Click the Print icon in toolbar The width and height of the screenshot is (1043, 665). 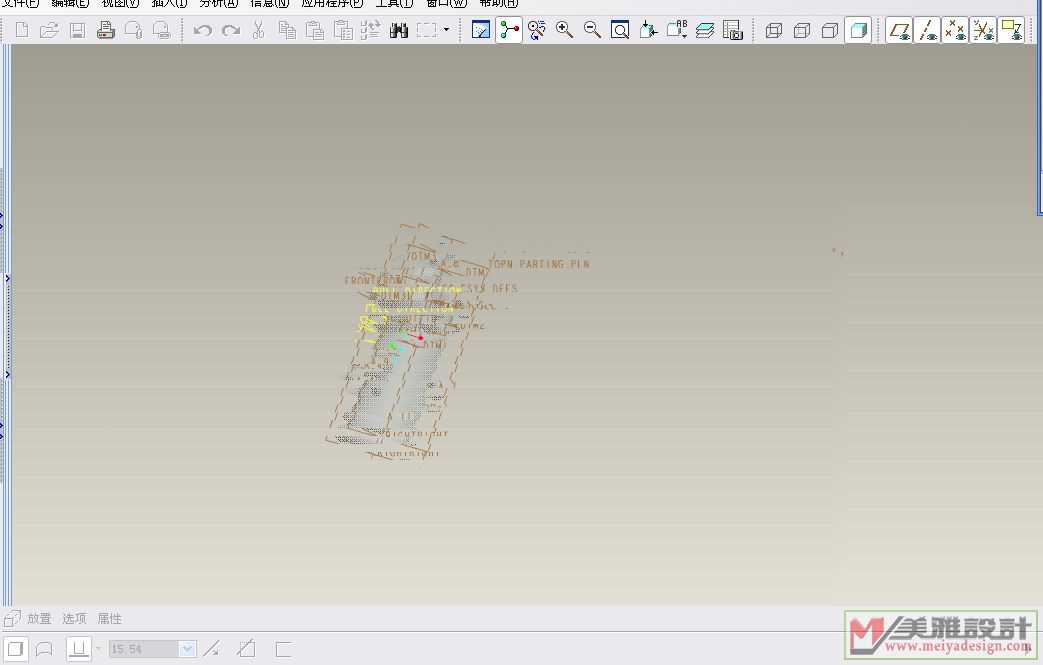(x=105, y=30)
